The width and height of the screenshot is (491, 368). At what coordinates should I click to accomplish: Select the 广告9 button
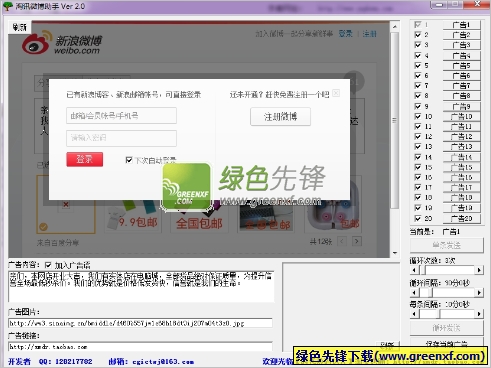[x=462, y=106]
